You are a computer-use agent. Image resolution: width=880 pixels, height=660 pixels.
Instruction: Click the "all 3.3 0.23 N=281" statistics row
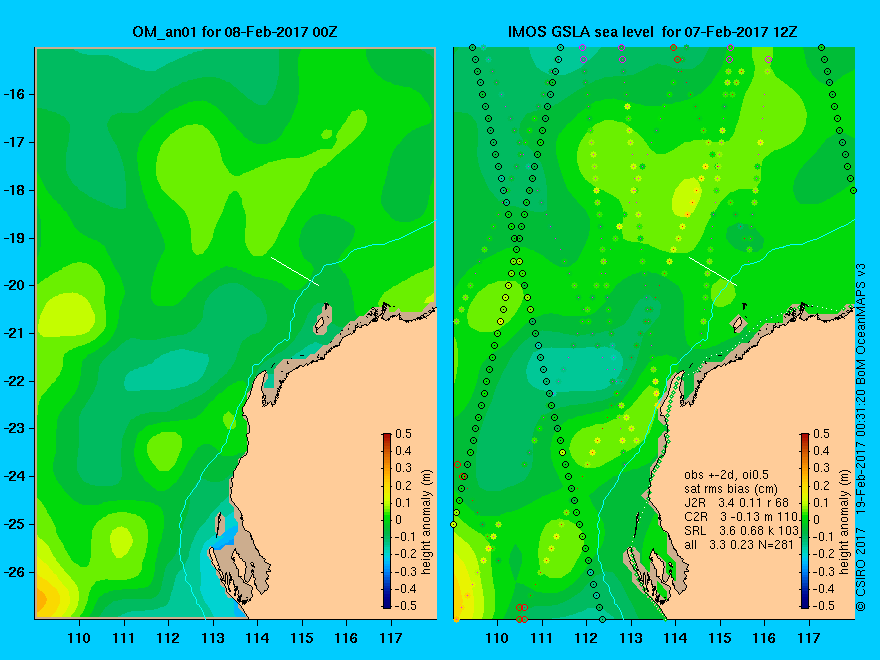point(739,544)
